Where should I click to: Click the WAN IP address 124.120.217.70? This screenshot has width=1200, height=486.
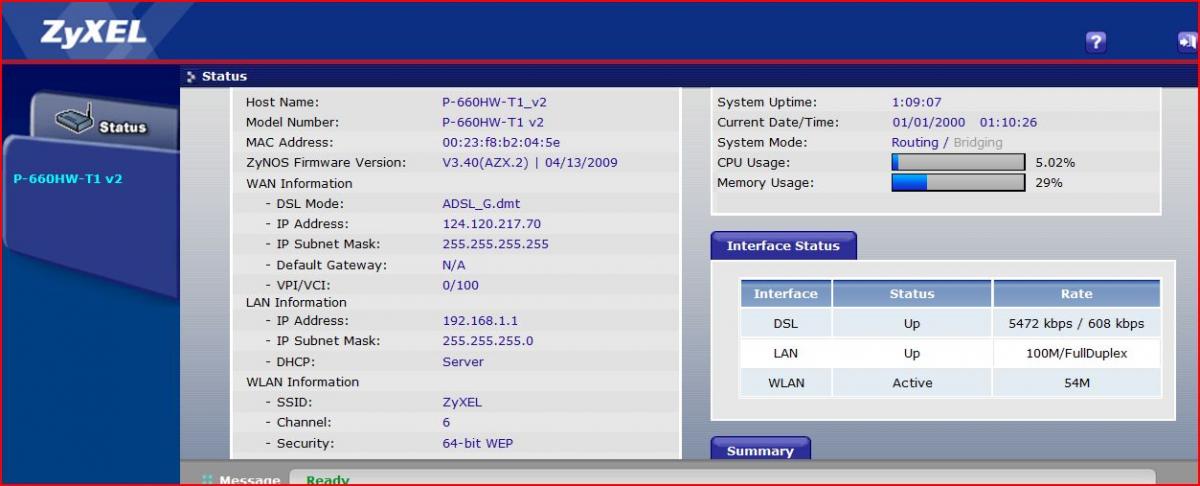point(491,224)
